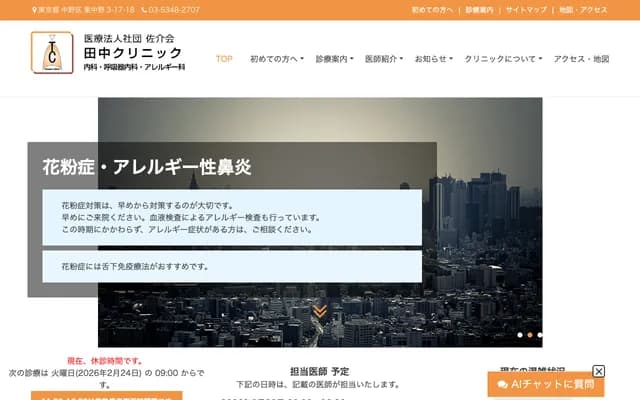Select the third carousel slide dot

(540, 335)
